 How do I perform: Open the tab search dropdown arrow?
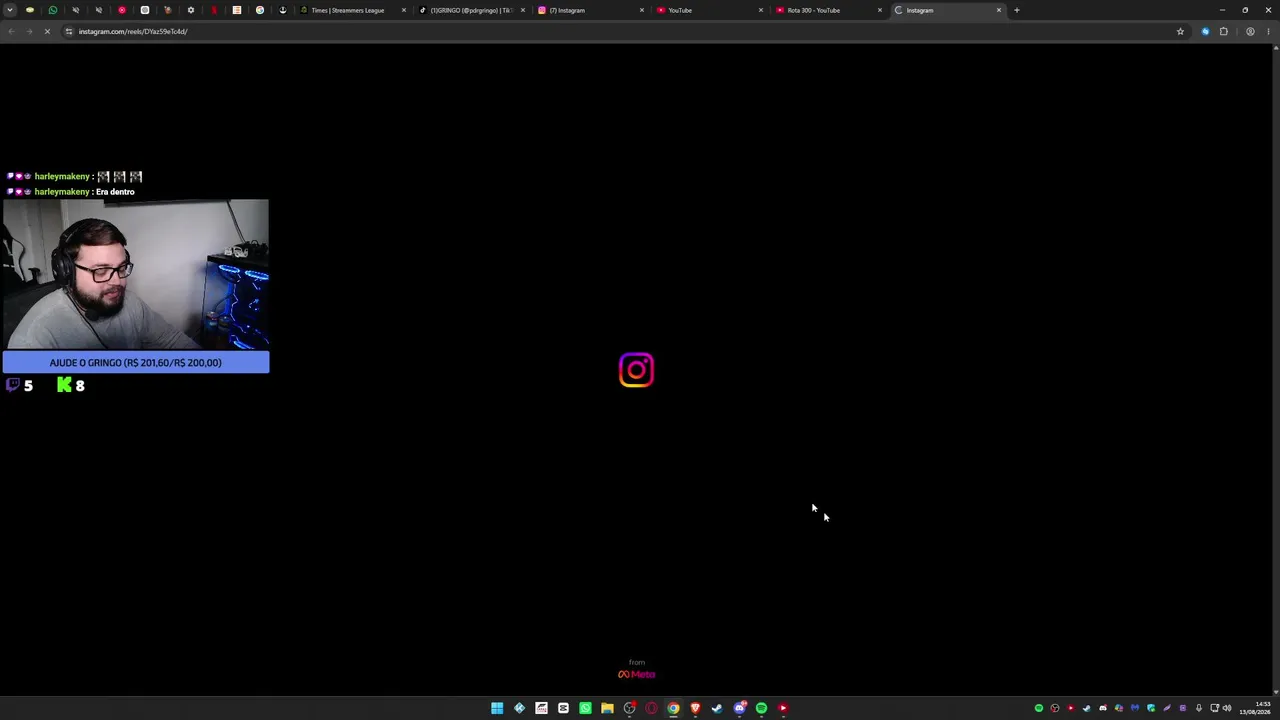point(10,10)
